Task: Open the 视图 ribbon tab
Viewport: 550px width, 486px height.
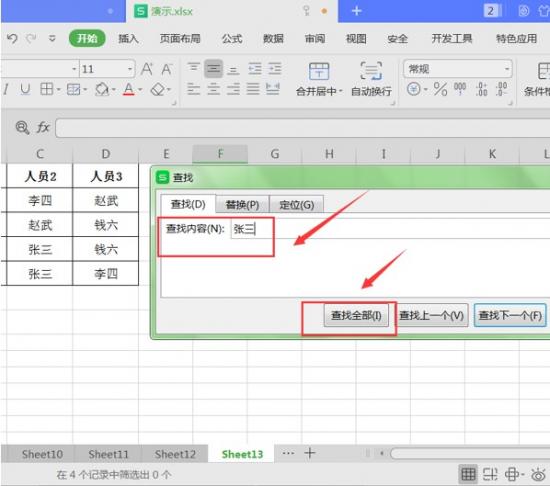Action: [x=356, y=38]
